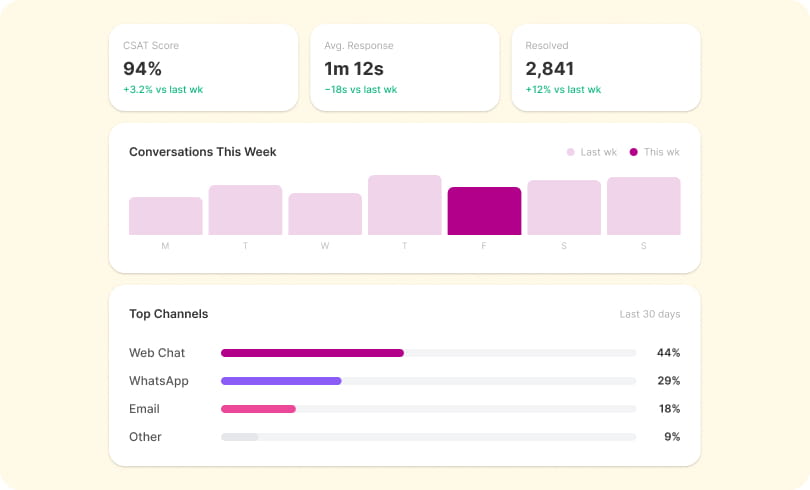The height and width of the screenshot is (490, 810).
Task: Click the Avg. Response label
Action: click(359, 45)
